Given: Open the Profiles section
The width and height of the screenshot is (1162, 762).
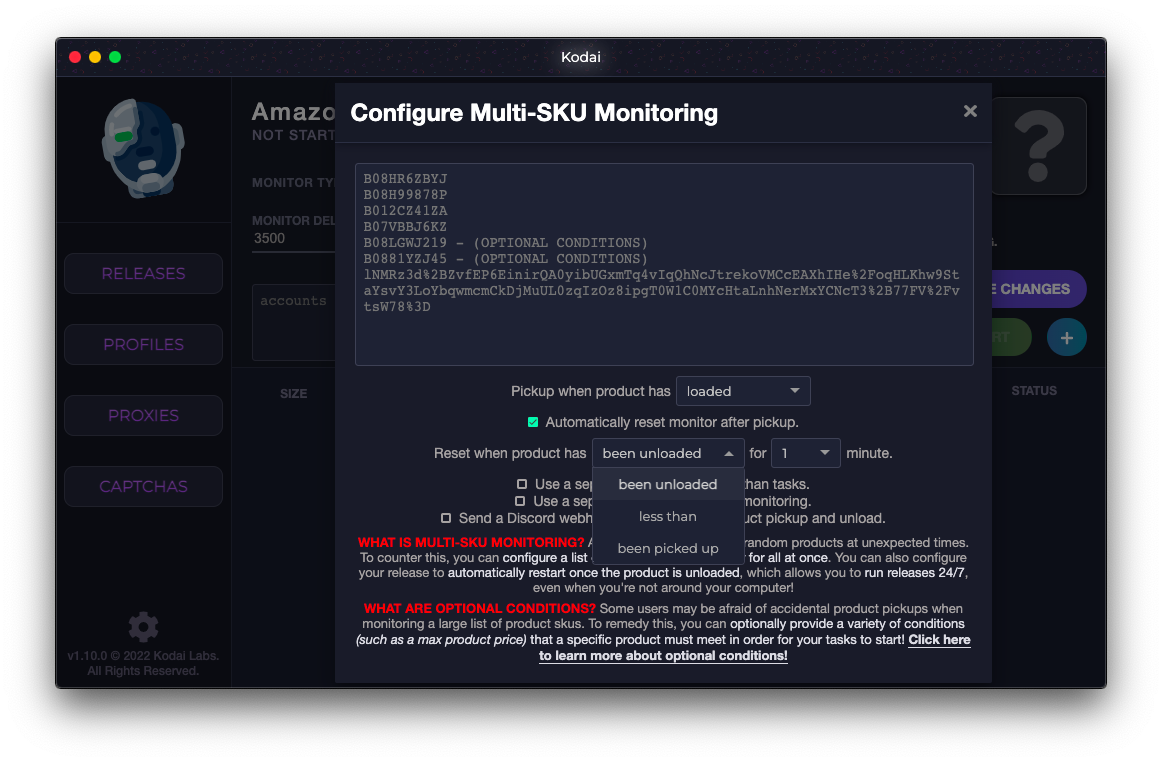Looking at the screenshot, I should (x=143, y=345).
